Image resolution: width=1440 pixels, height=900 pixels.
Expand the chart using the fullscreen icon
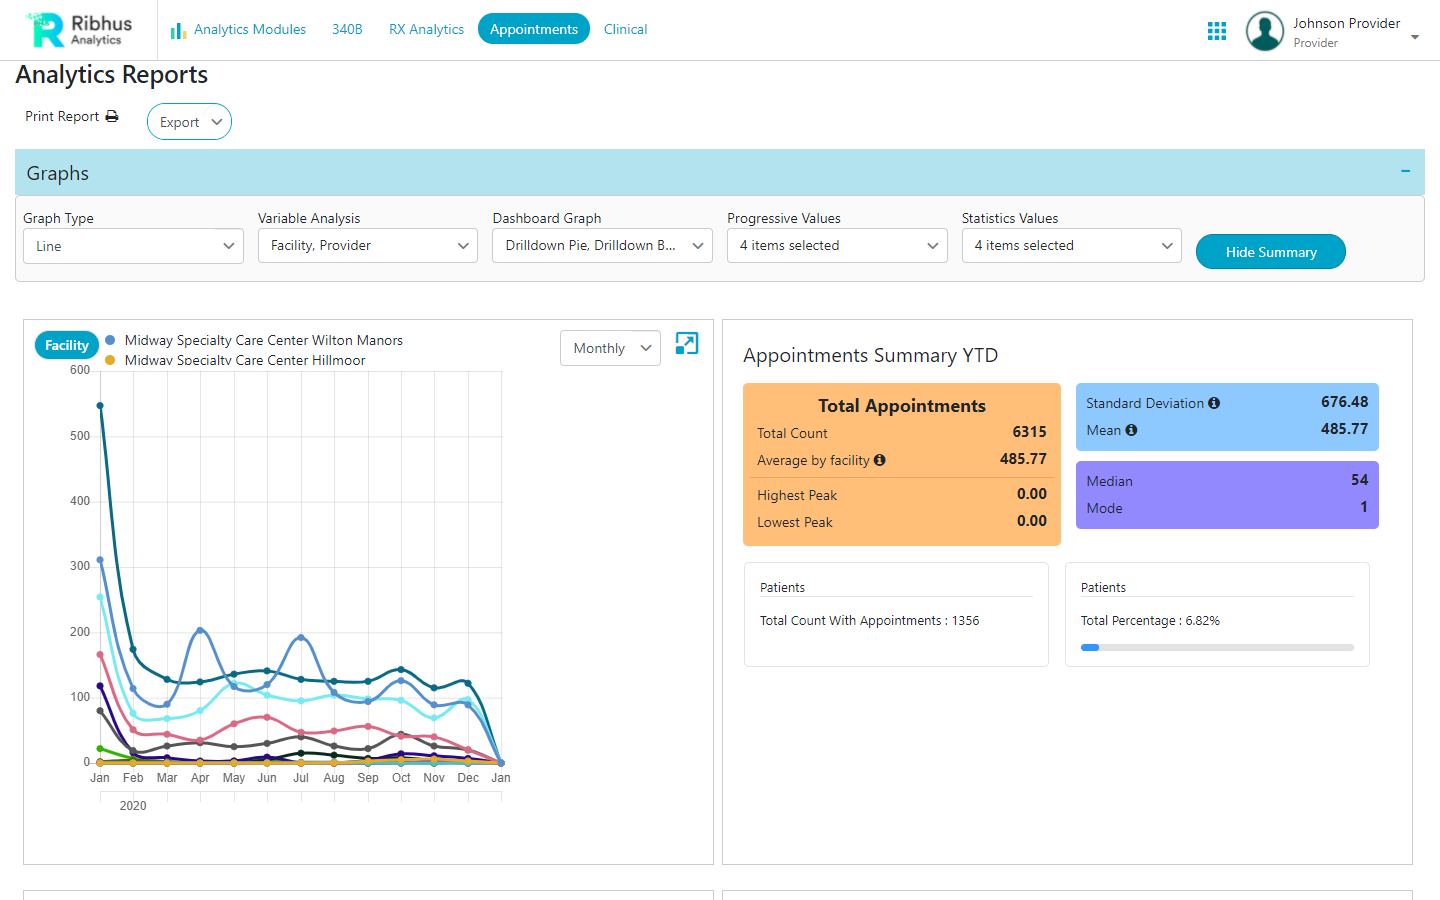687,343
